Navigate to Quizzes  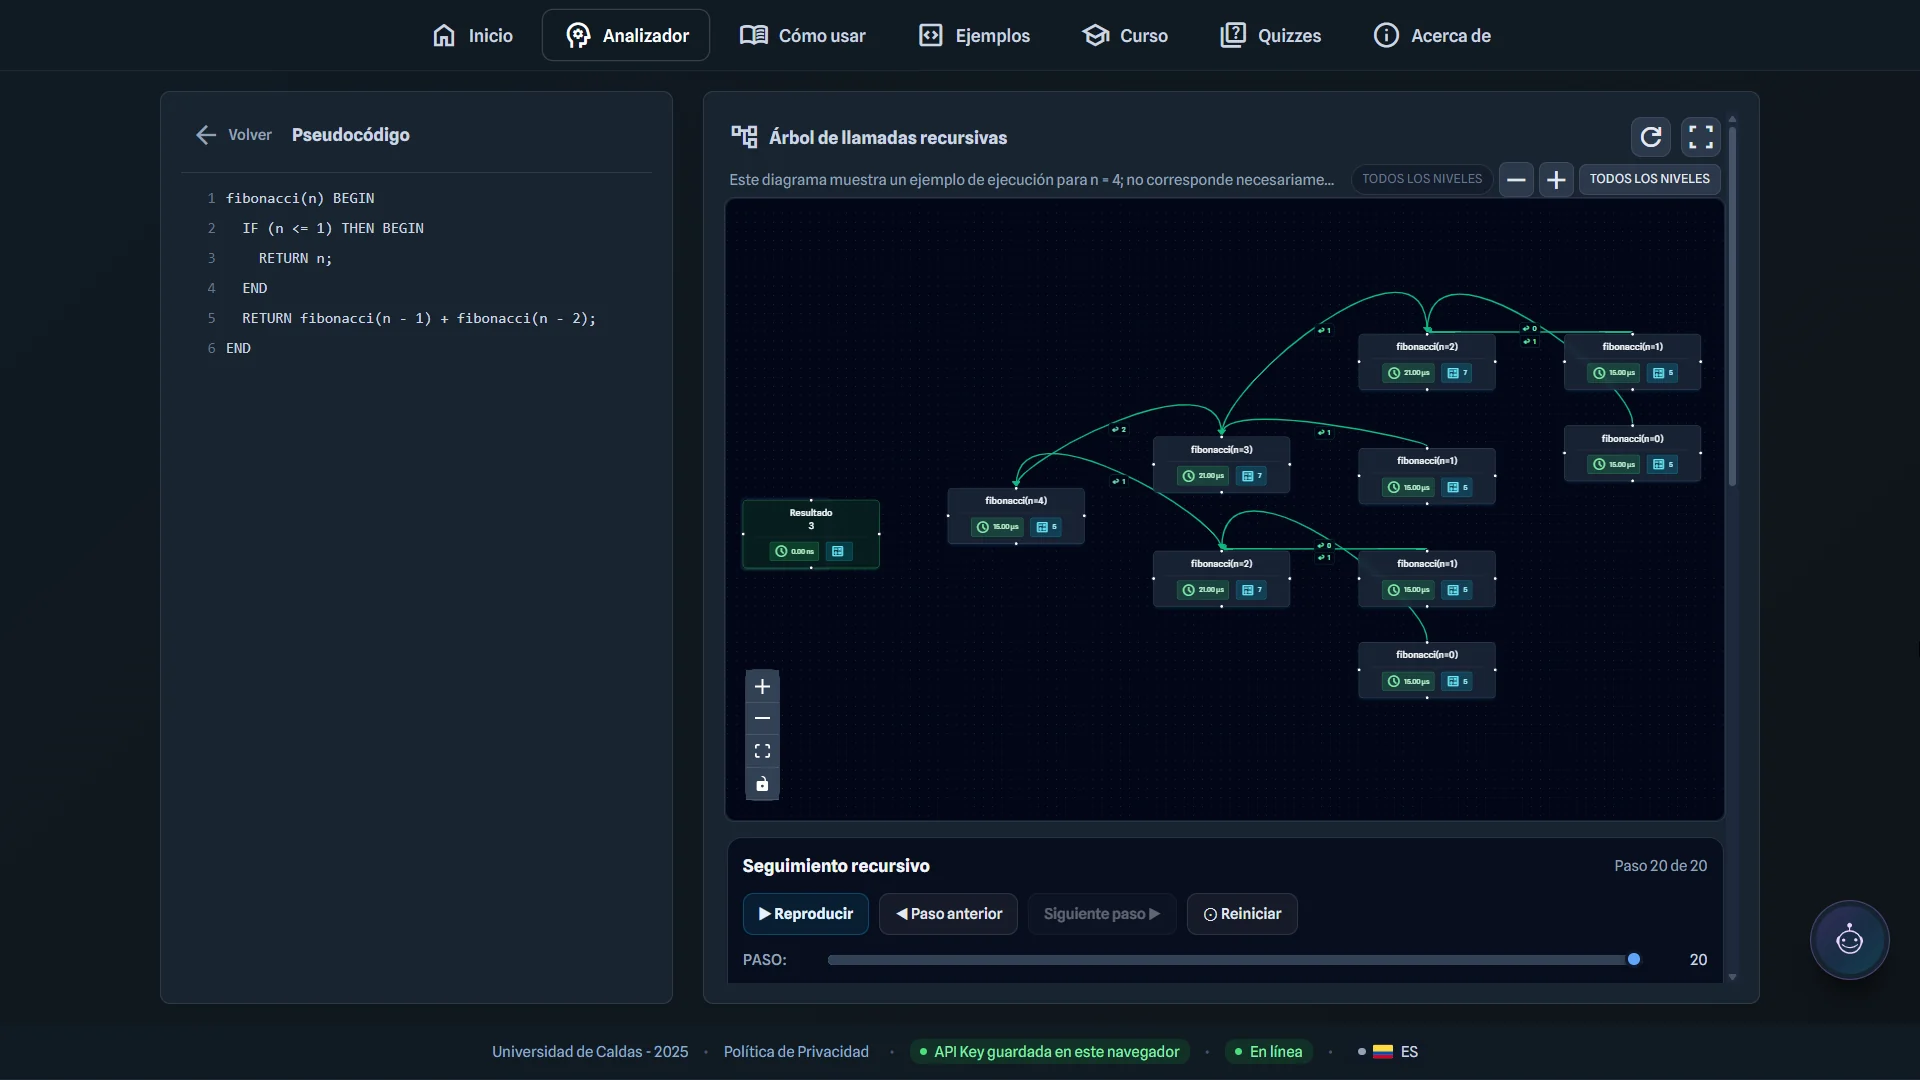click(1271, 36)
